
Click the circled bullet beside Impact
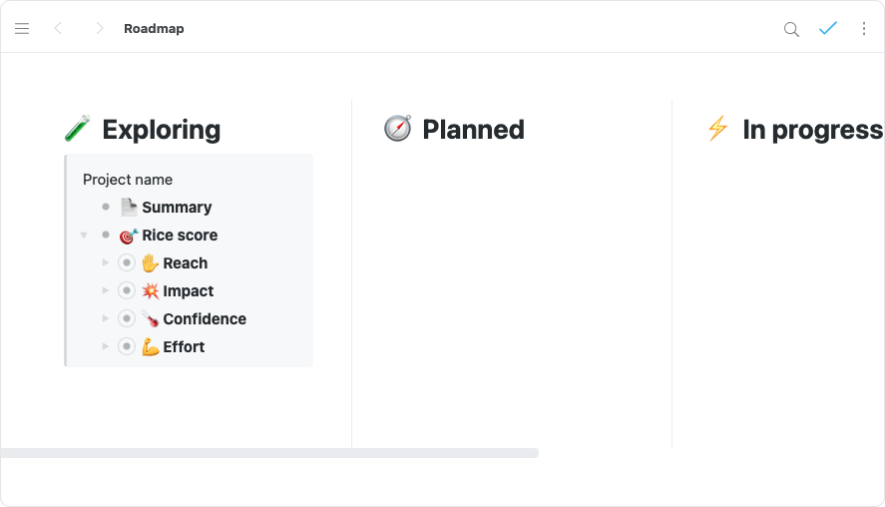click(126, 291)
